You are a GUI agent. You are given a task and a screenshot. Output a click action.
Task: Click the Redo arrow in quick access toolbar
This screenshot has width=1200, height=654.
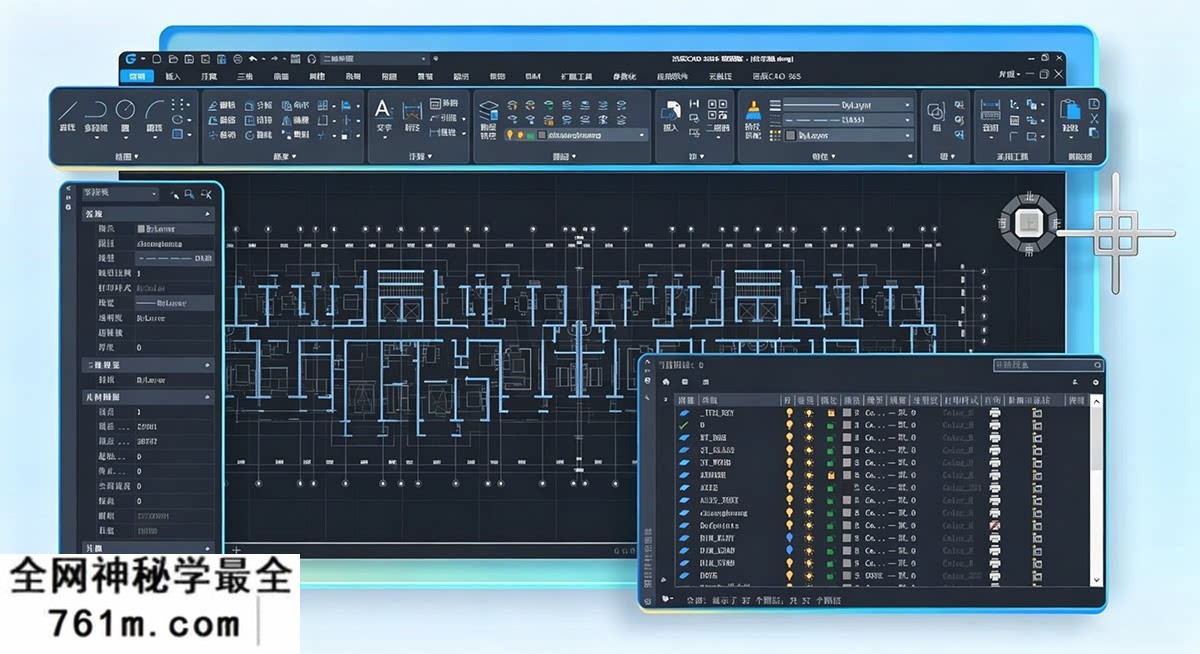pos(275,59)
